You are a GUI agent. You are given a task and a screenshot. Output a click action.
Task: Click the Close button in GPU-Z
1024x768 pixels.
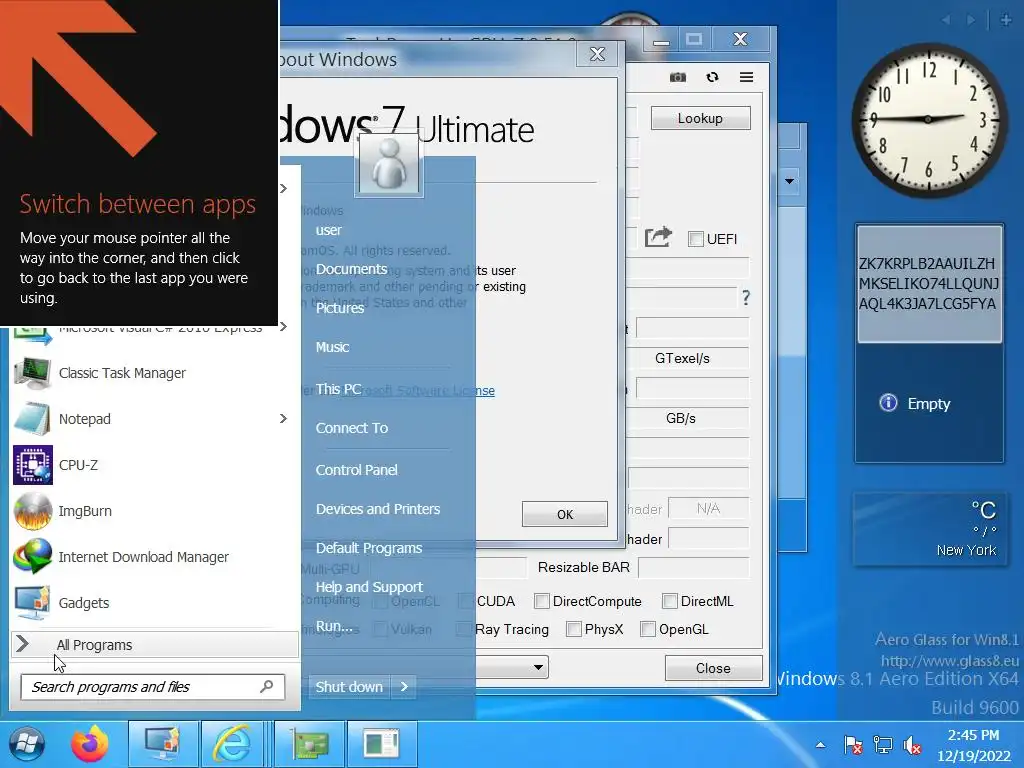pyautogui.click(x=713, y=668)
